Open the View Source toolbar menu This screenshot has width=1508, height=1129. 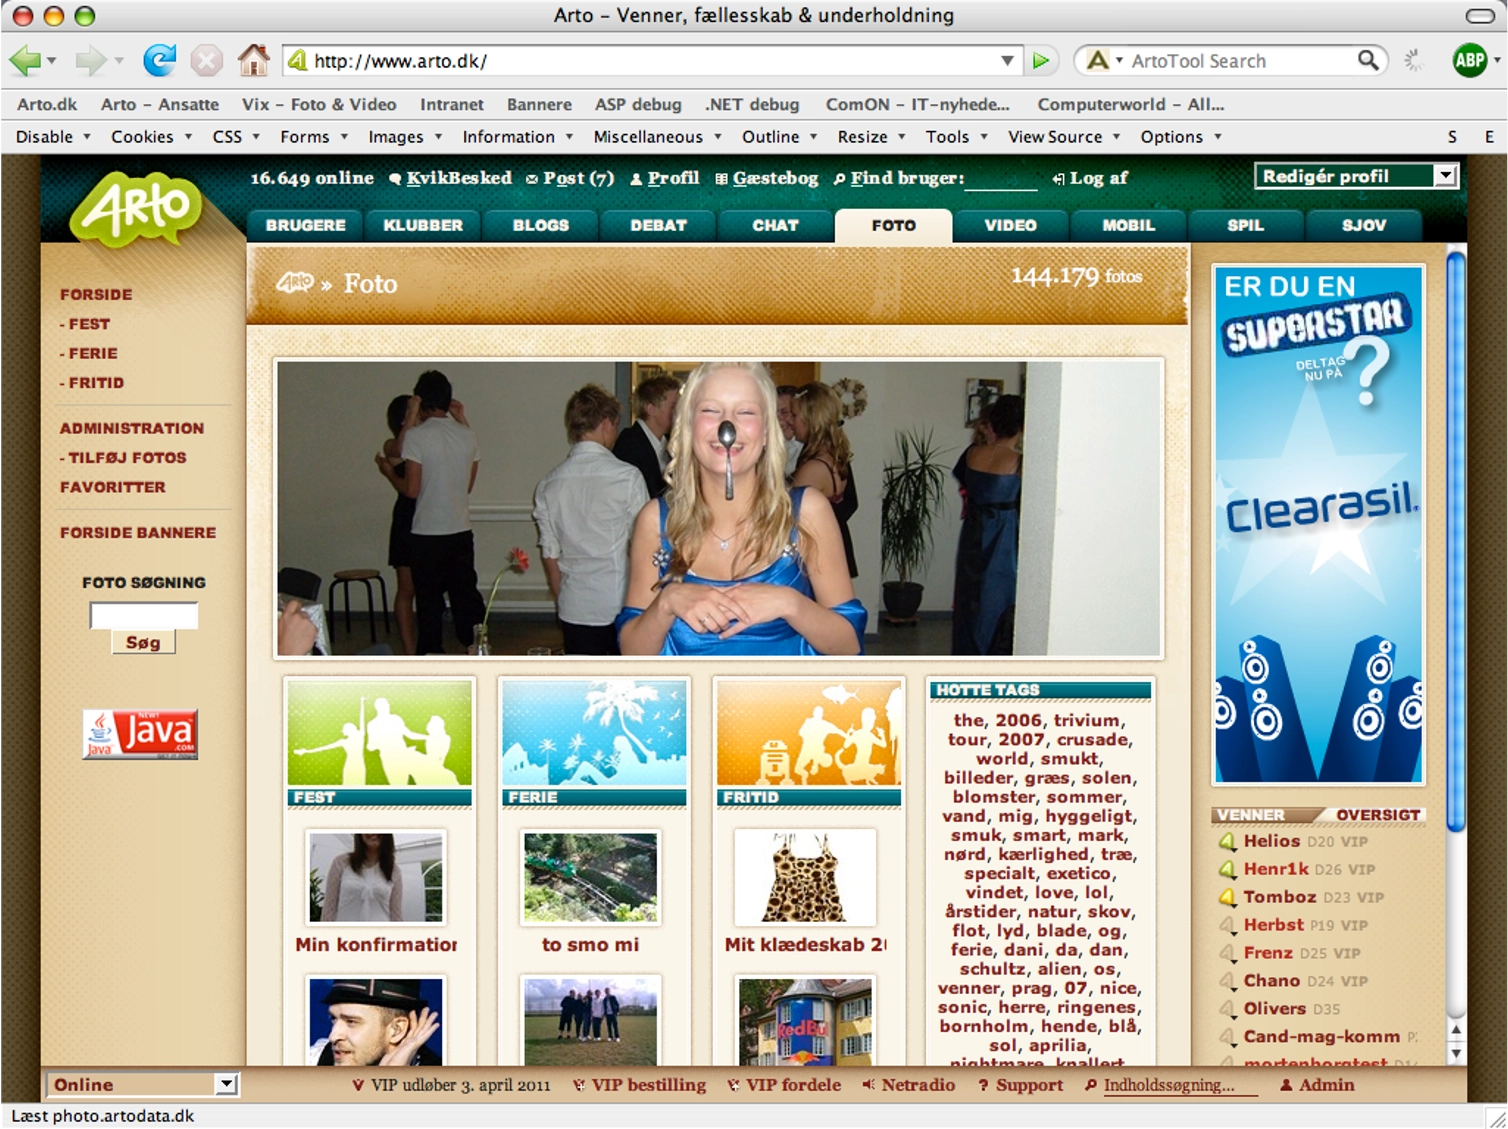pos(1064,137)
